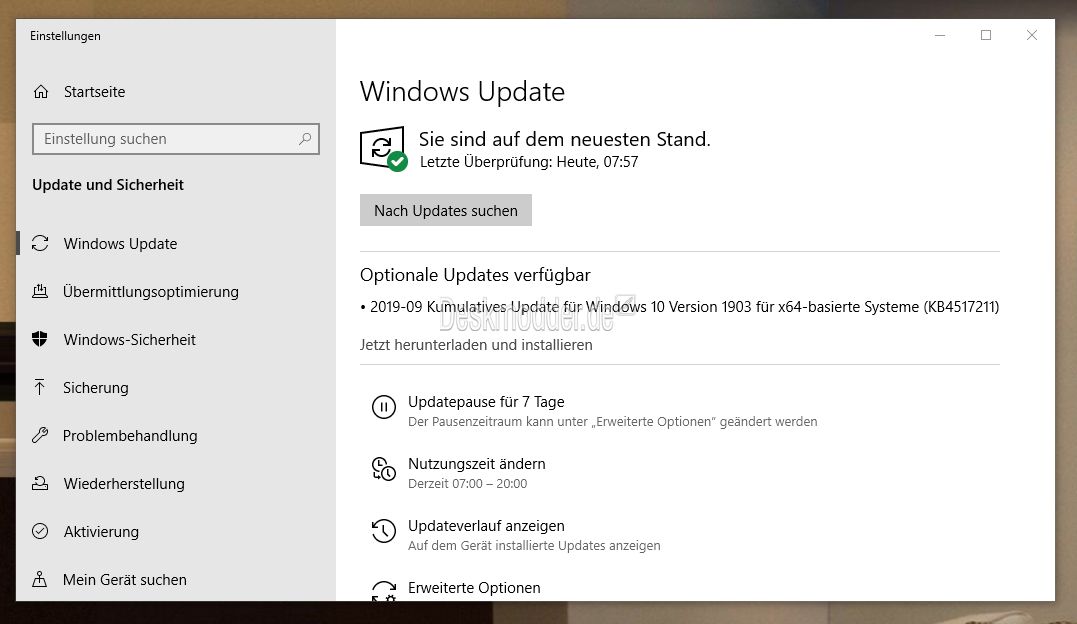
Task: Maximize the Einstellungen window
Action: [x=986, y=35]
